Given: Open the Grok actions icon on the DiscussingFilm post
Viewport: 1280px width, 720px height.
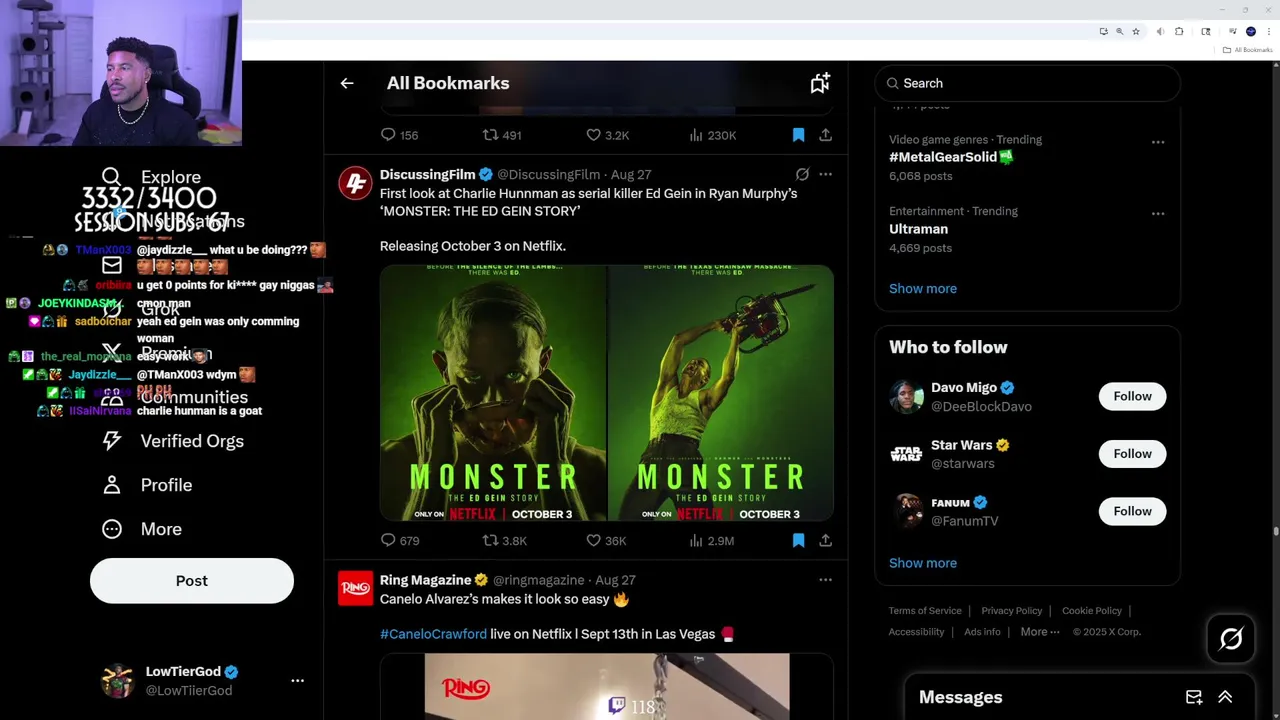Looking at the screenshot, I should point(802,174).
